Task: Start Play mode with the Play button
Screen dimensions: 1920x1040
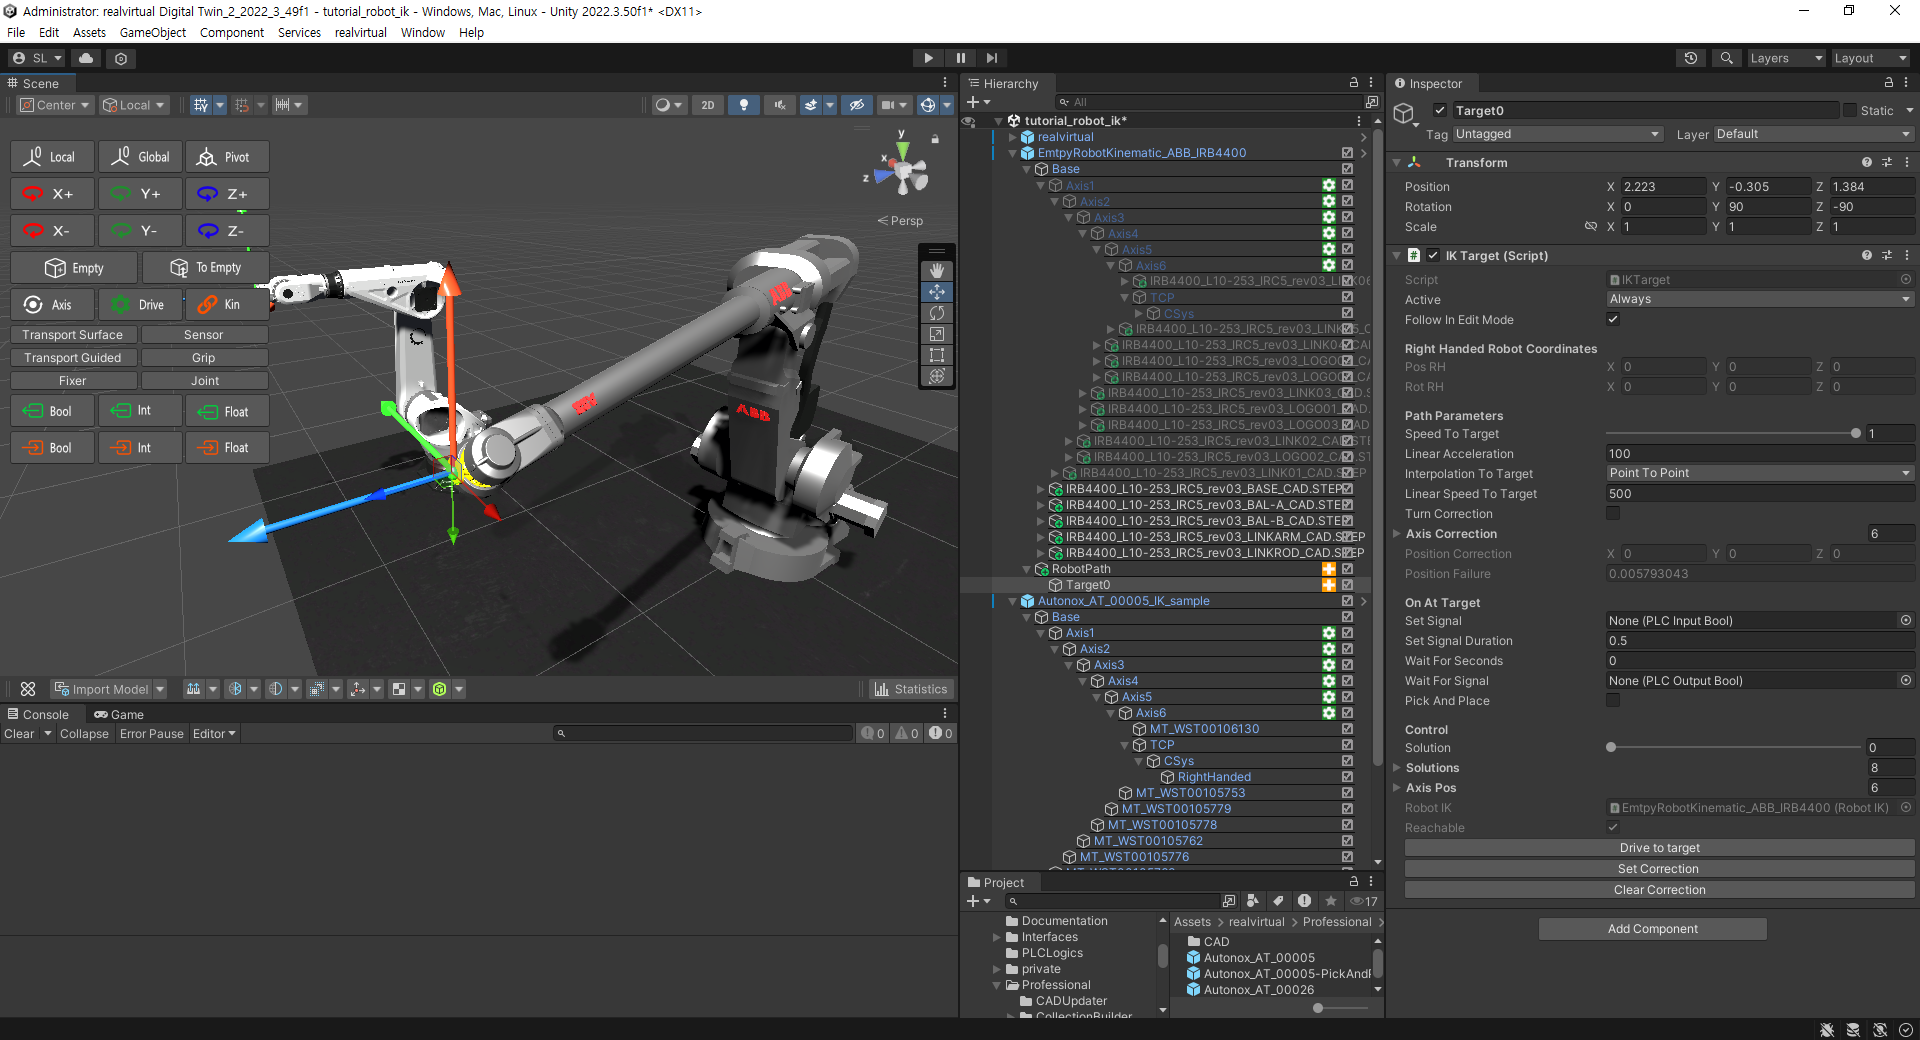Action: coord(928,58)
